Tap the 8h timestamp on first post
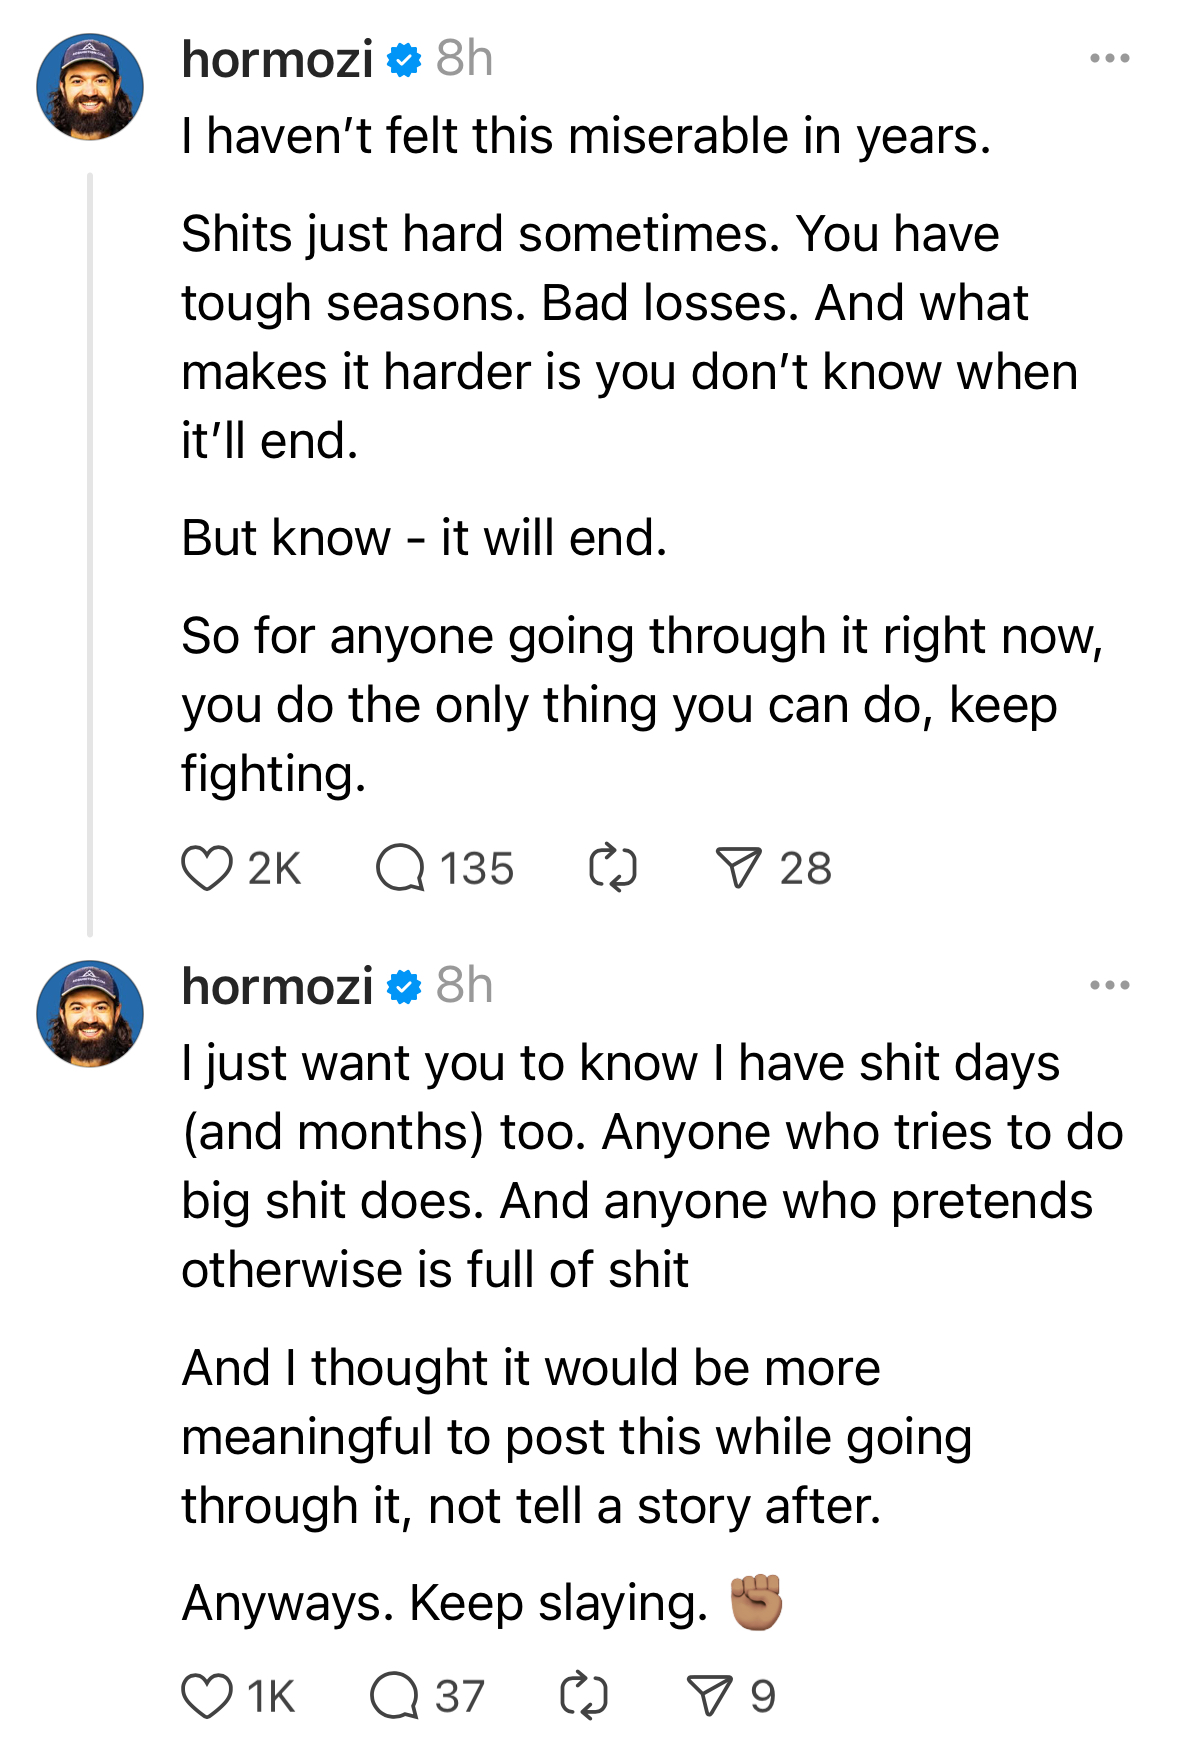This screenshot has width=1179, height=1757. tap(464, 60)
